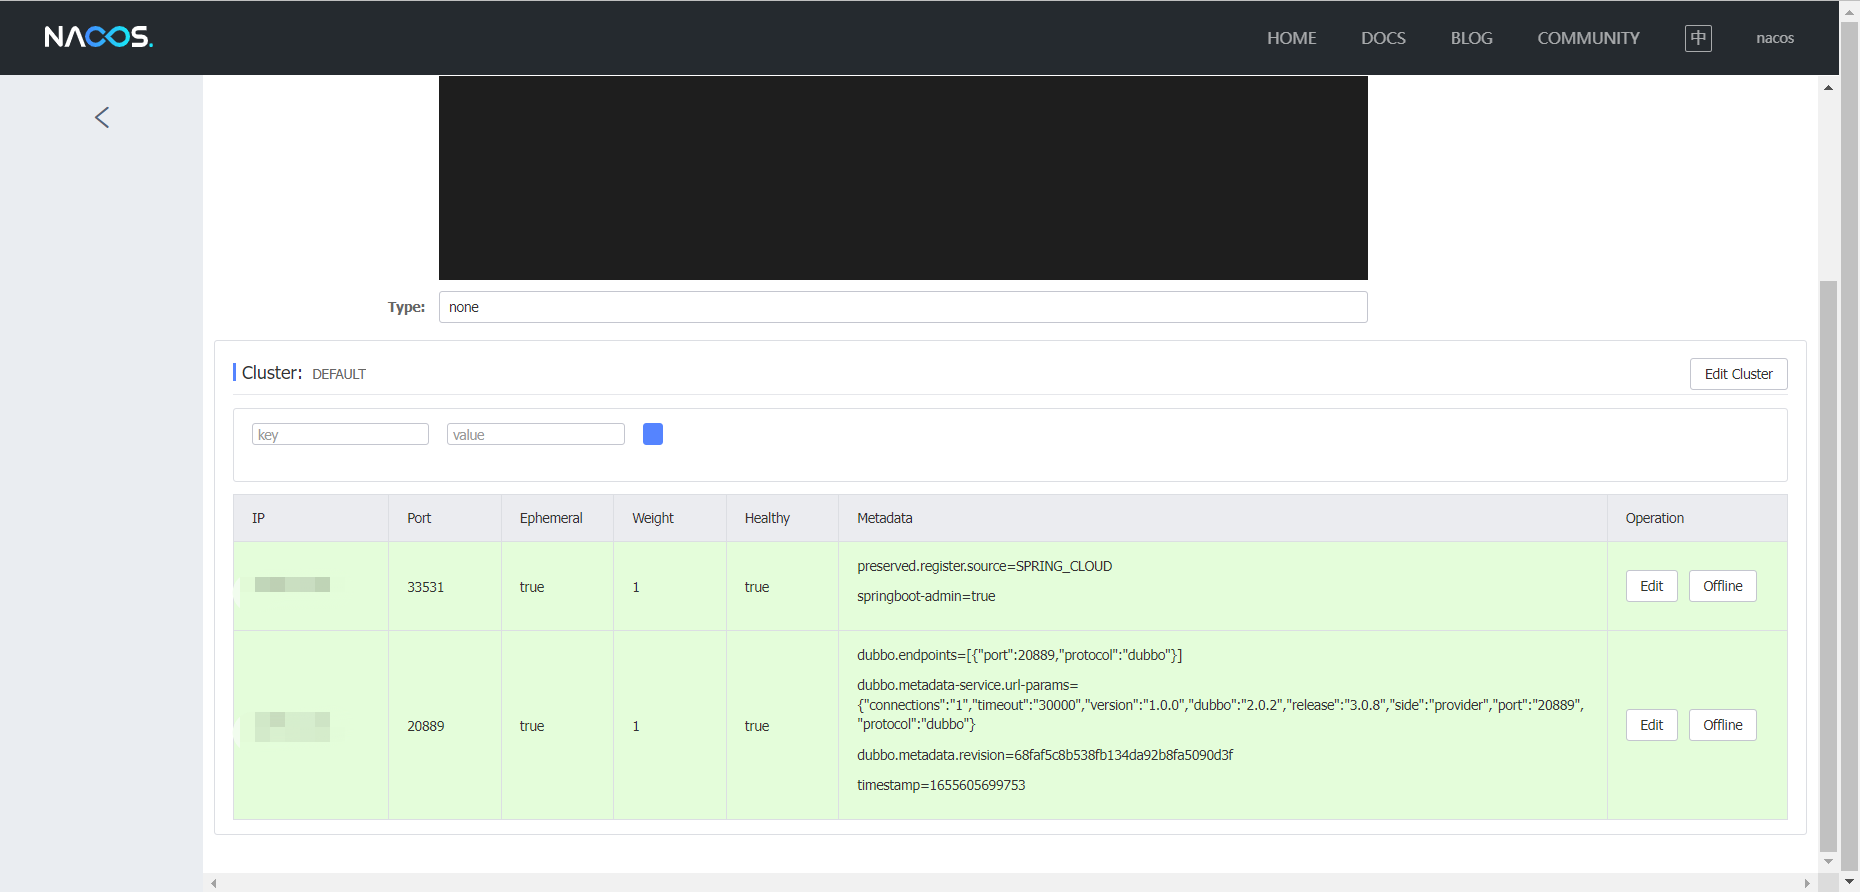Open the nacos user menu

pyautogui.click(x=1775, y=38)
